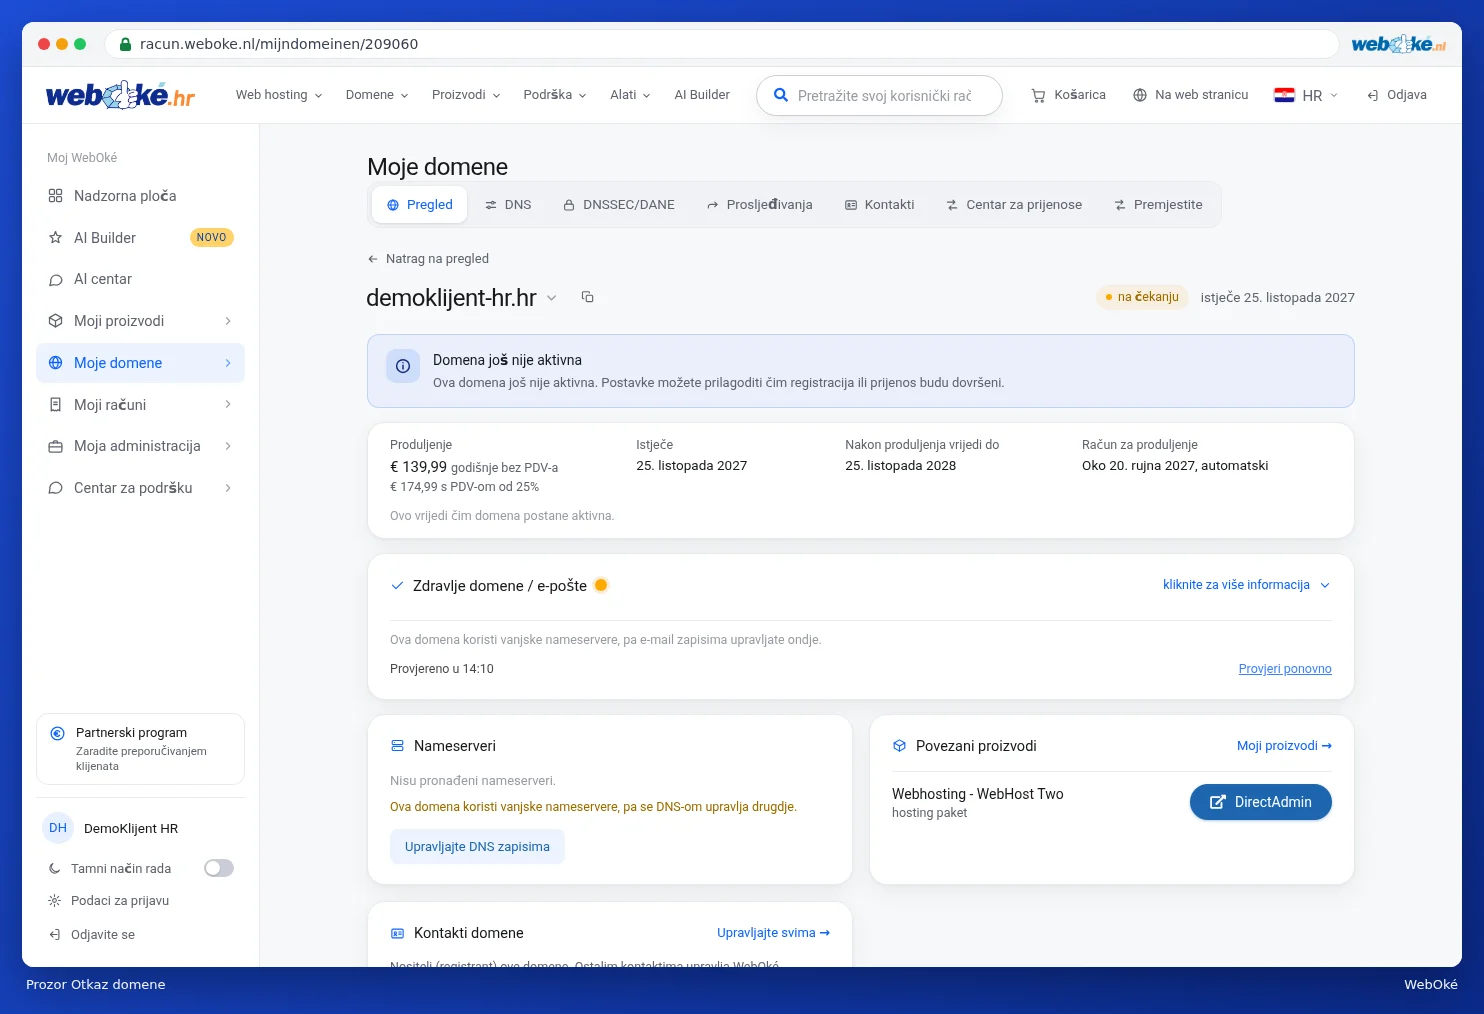The image size is (1484, 1014).
Task: Click the AI Builder star icon in sidebar
Action: coord(56,238)
